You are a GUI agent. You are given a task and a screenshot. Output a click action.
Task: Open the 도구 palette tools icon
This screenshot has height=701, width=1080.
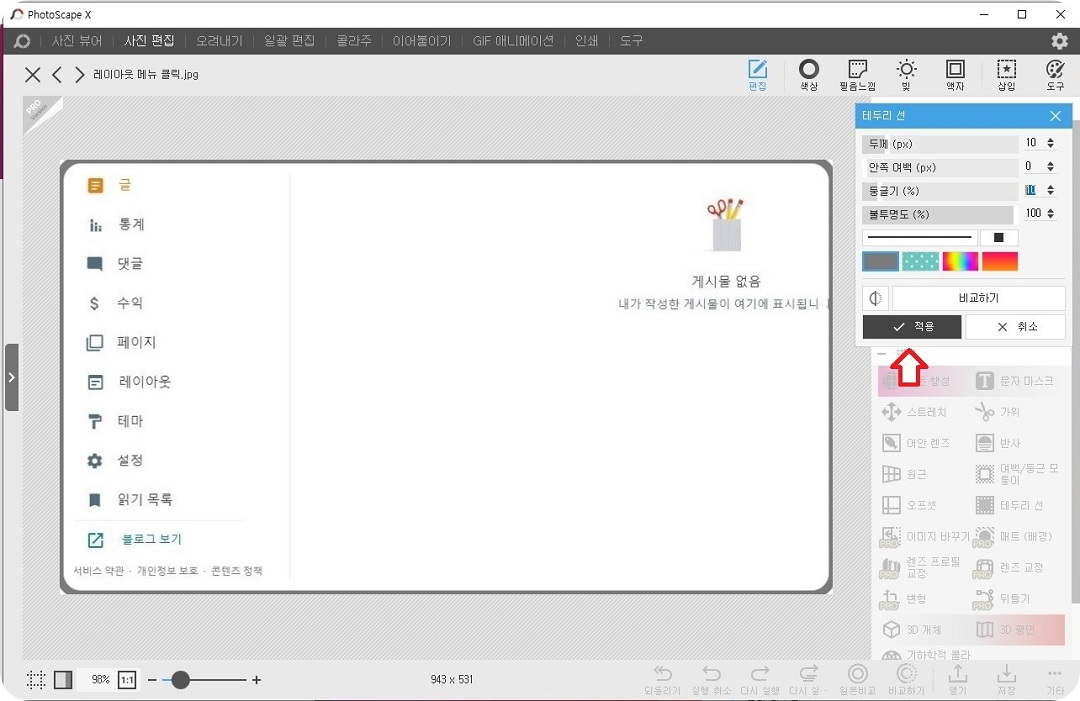(1055, 74)
